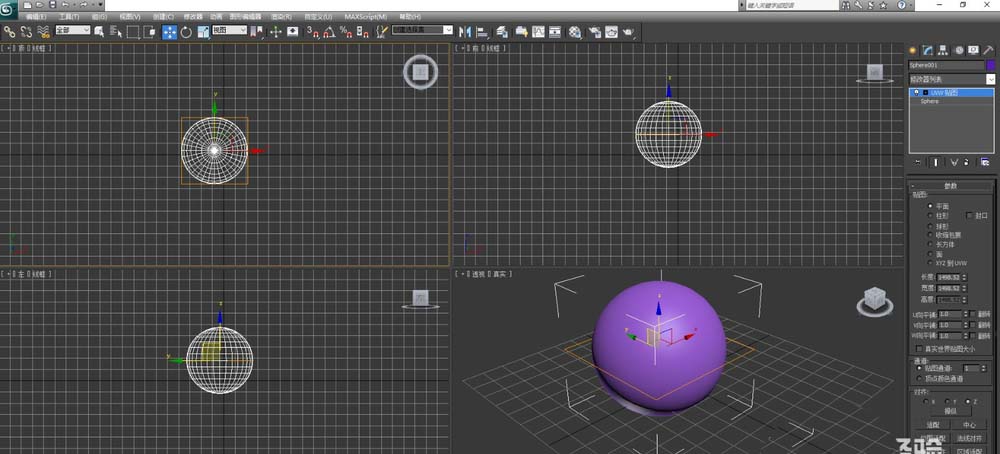The width and height of the screenshot is (1000, 454).
Task: Choose the Rectangular Selection Region tool
Action: tap(133, 32)
